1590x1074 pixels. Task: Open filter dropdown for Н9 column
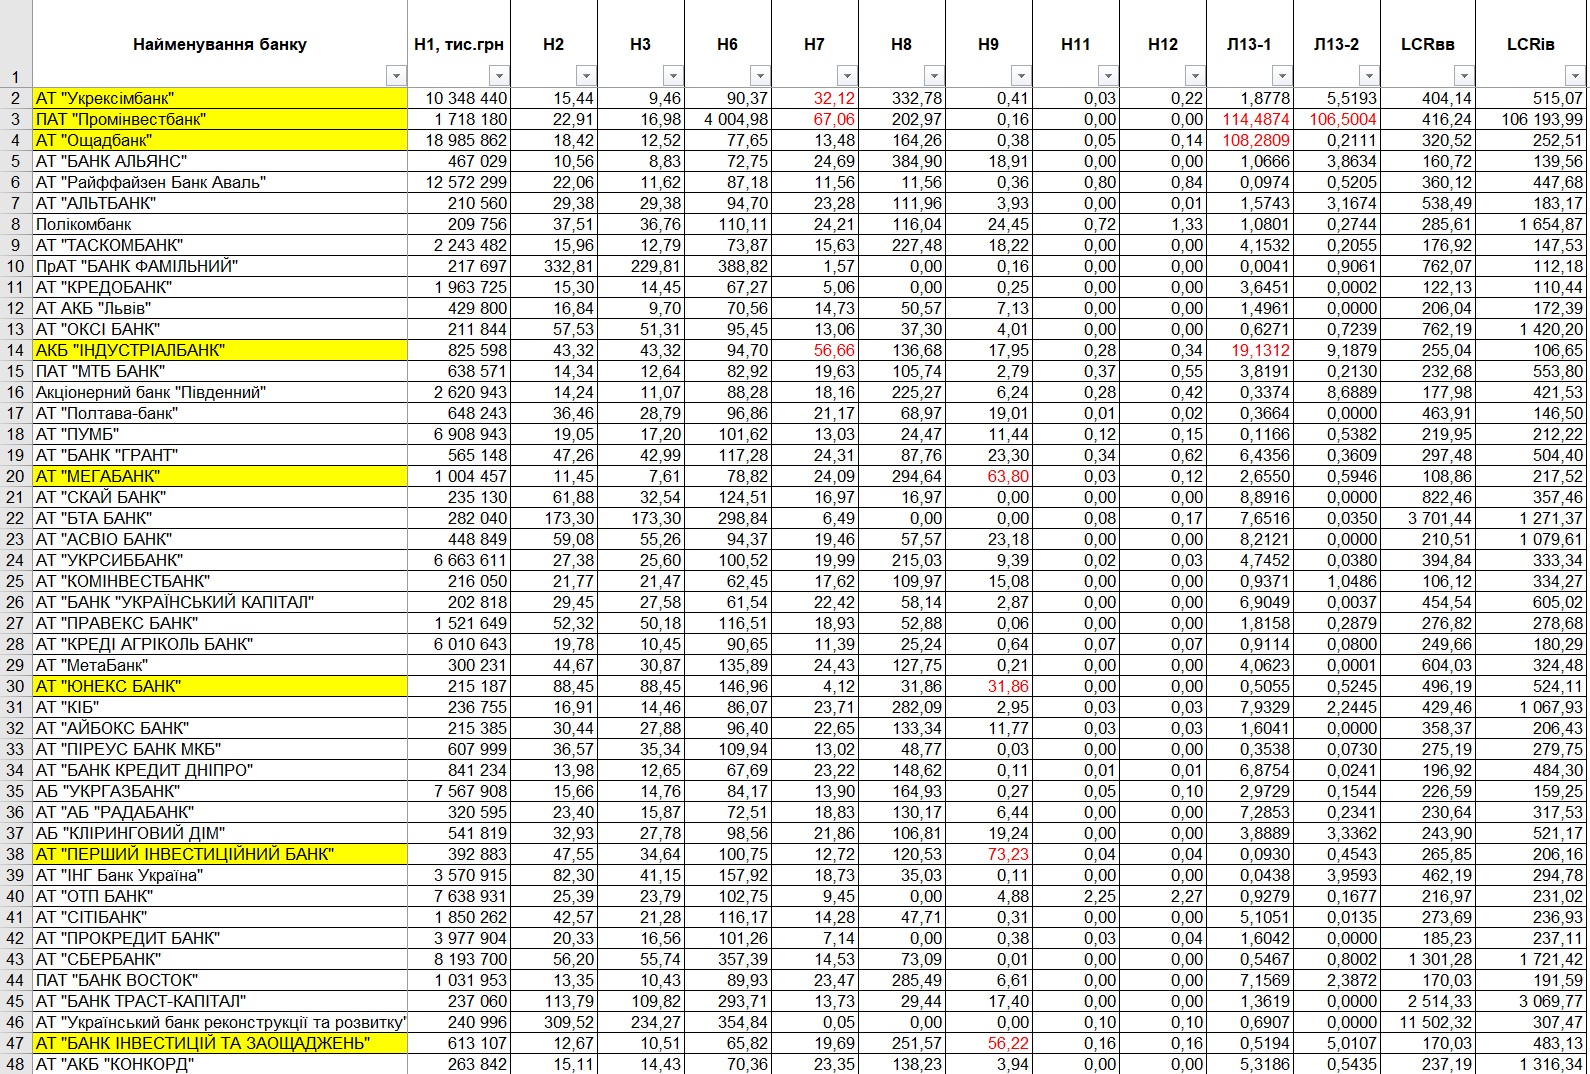pyautogui.click(x=1020, y=76)
